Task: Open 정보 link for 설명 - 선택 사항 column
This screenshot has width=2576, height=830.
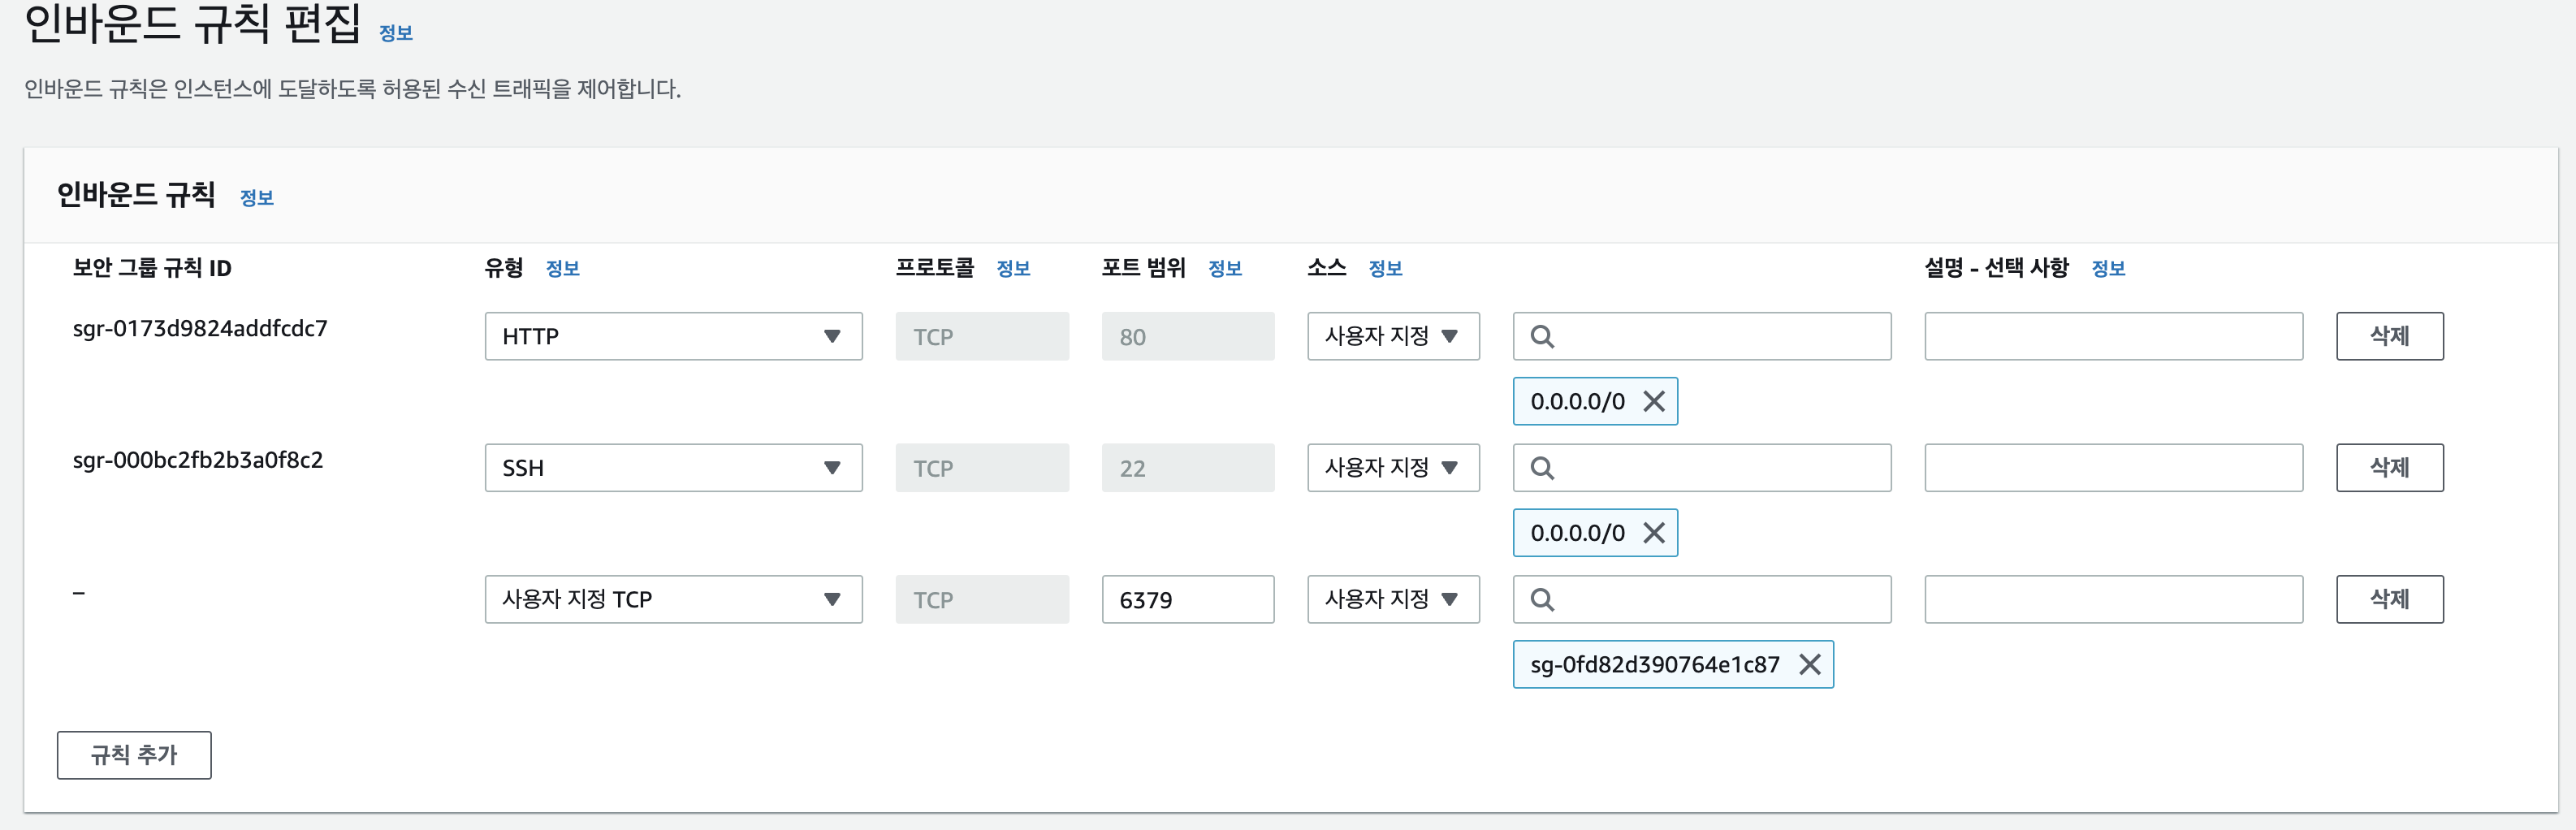Action: point(2109,268)
